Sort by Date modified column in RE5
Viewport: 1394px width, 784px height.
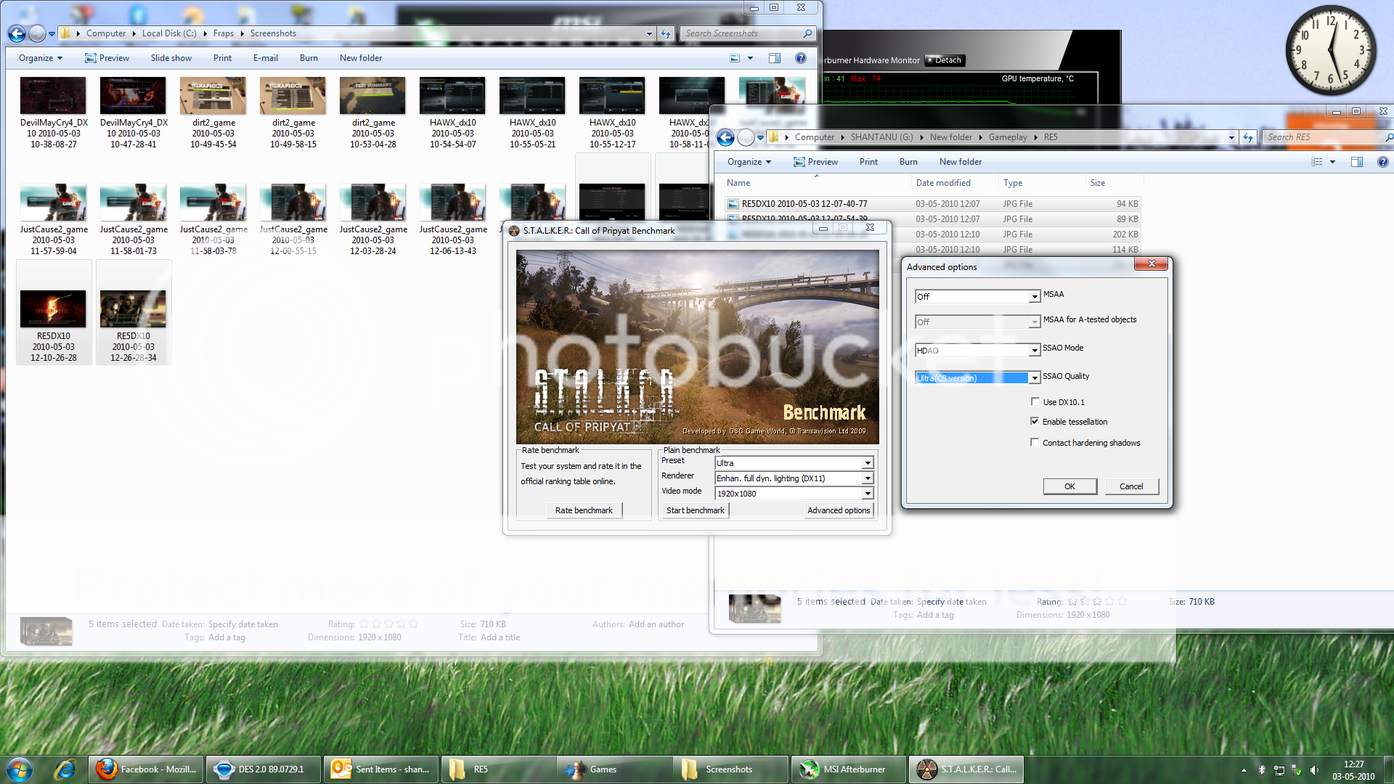click(x=943, y=183)
